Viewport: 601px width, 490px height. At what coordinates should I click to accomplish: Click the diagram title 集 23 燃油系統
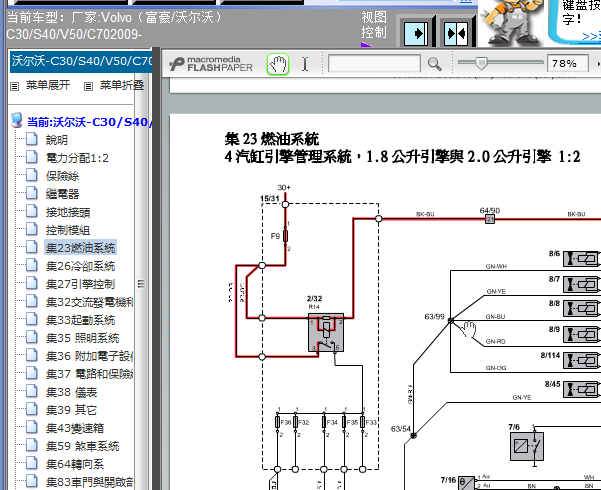click(x=272, y=139)
